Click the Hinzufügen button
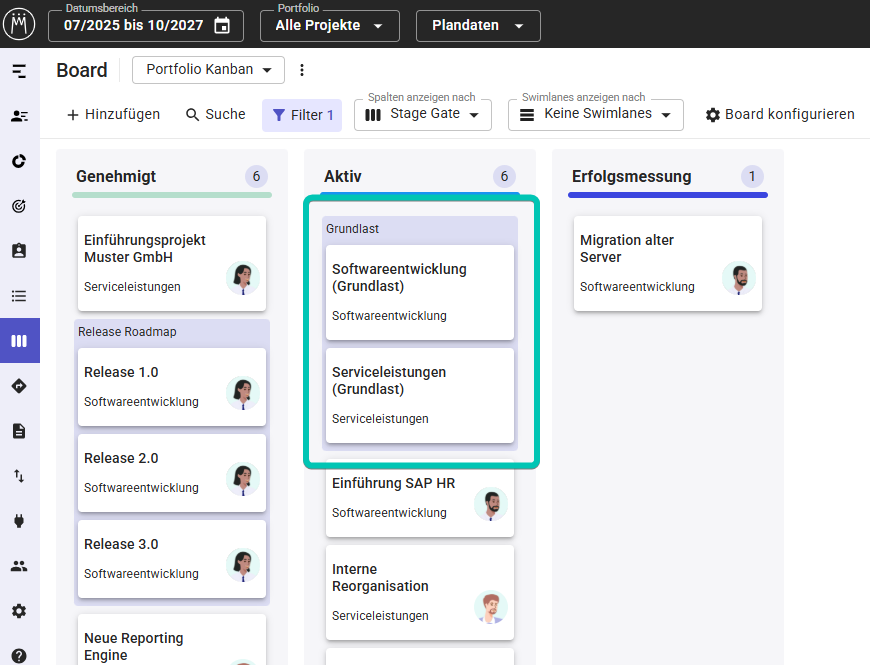This screenshot has width=870, height=665. click(x=113, y=115)
